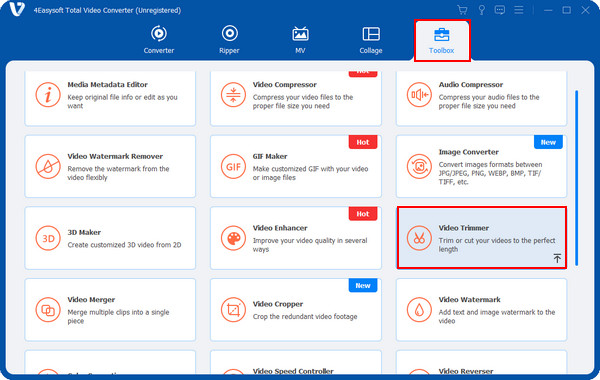Open the shopping cart purchase icon

coord(462,10)
